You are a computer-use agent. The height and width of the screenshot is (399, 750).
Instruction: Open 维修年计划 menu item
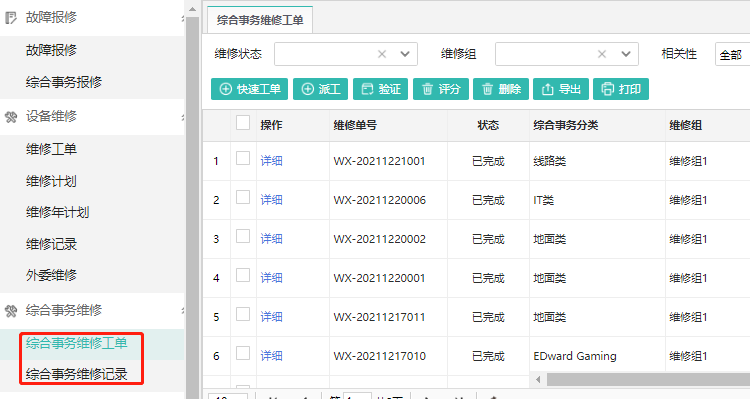(57, 212)
